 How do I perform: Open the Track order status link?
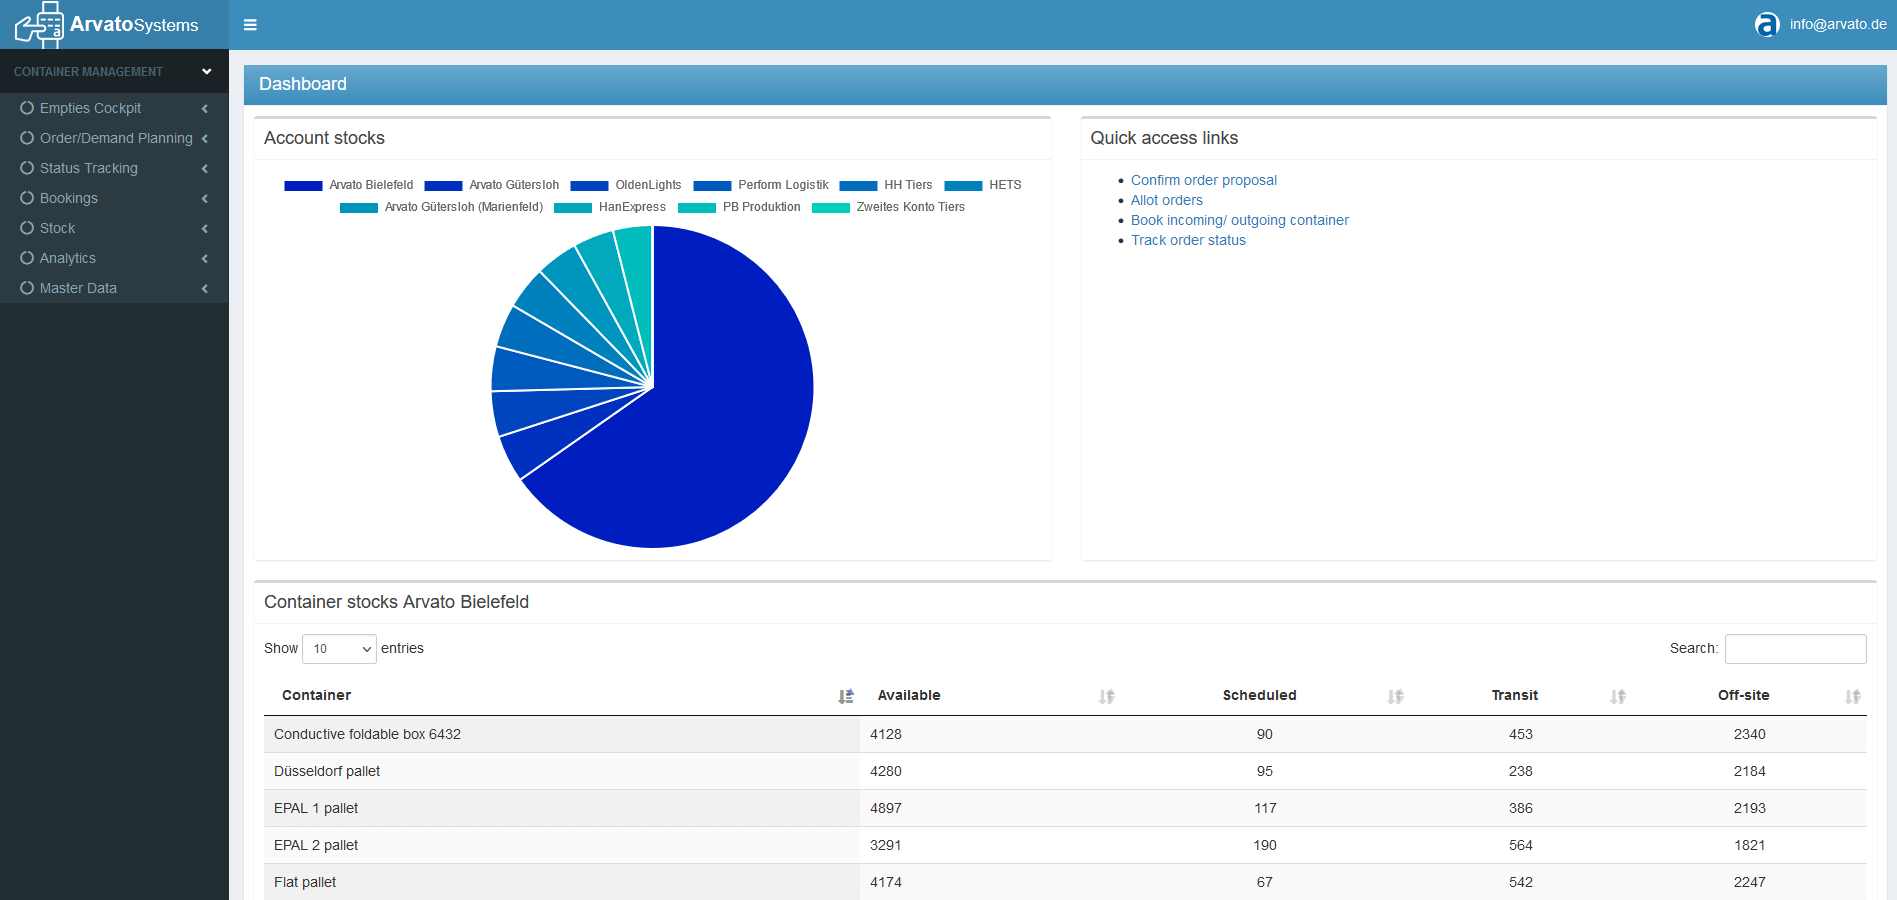pos(1188,240)
